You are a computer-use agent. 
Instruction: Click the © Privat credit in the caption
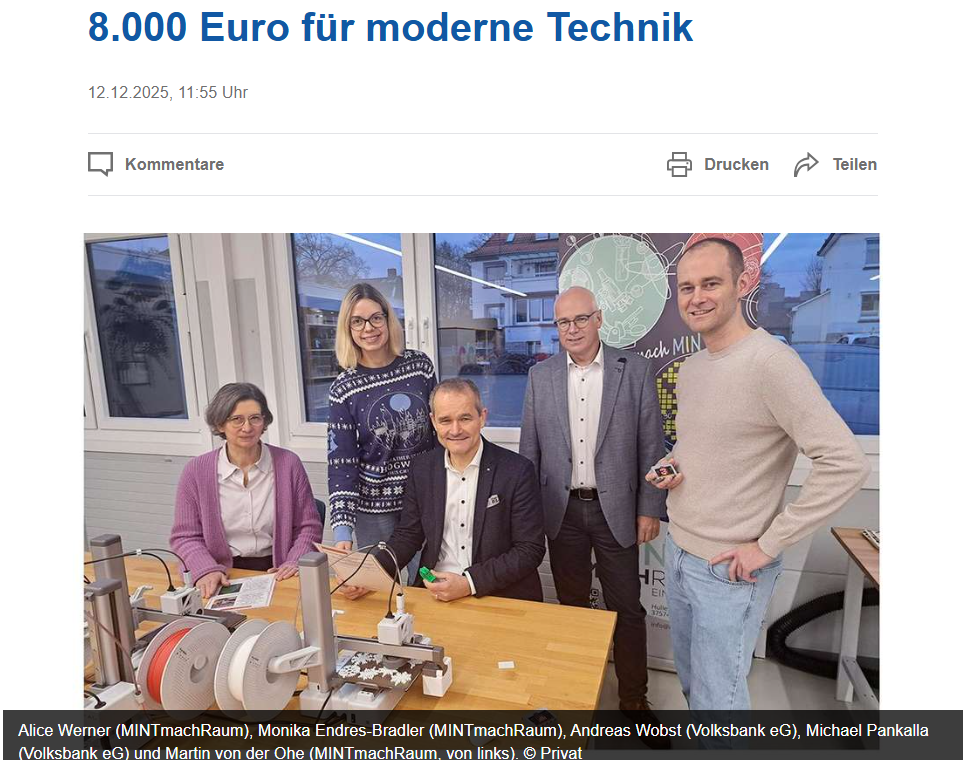click(552, 753)
